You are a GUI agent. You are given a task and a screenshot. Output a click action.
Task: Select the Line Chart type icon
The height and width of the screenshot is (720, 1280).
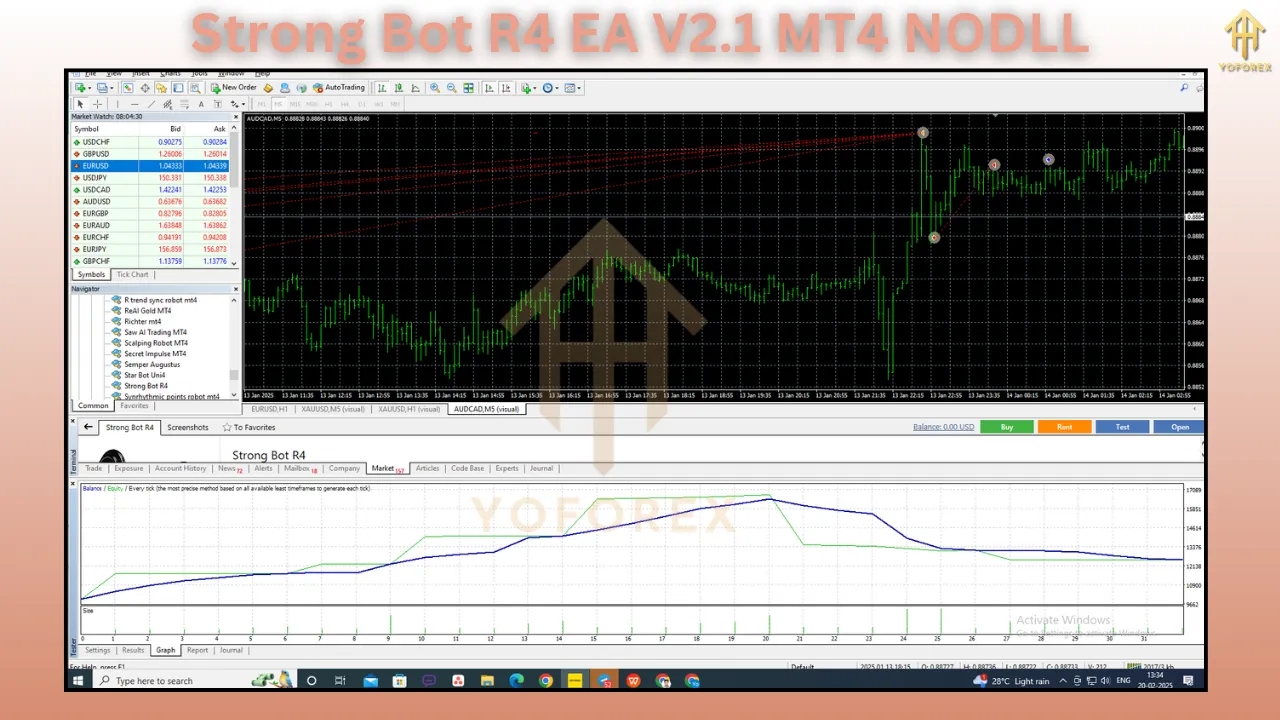tap(415, 88)
